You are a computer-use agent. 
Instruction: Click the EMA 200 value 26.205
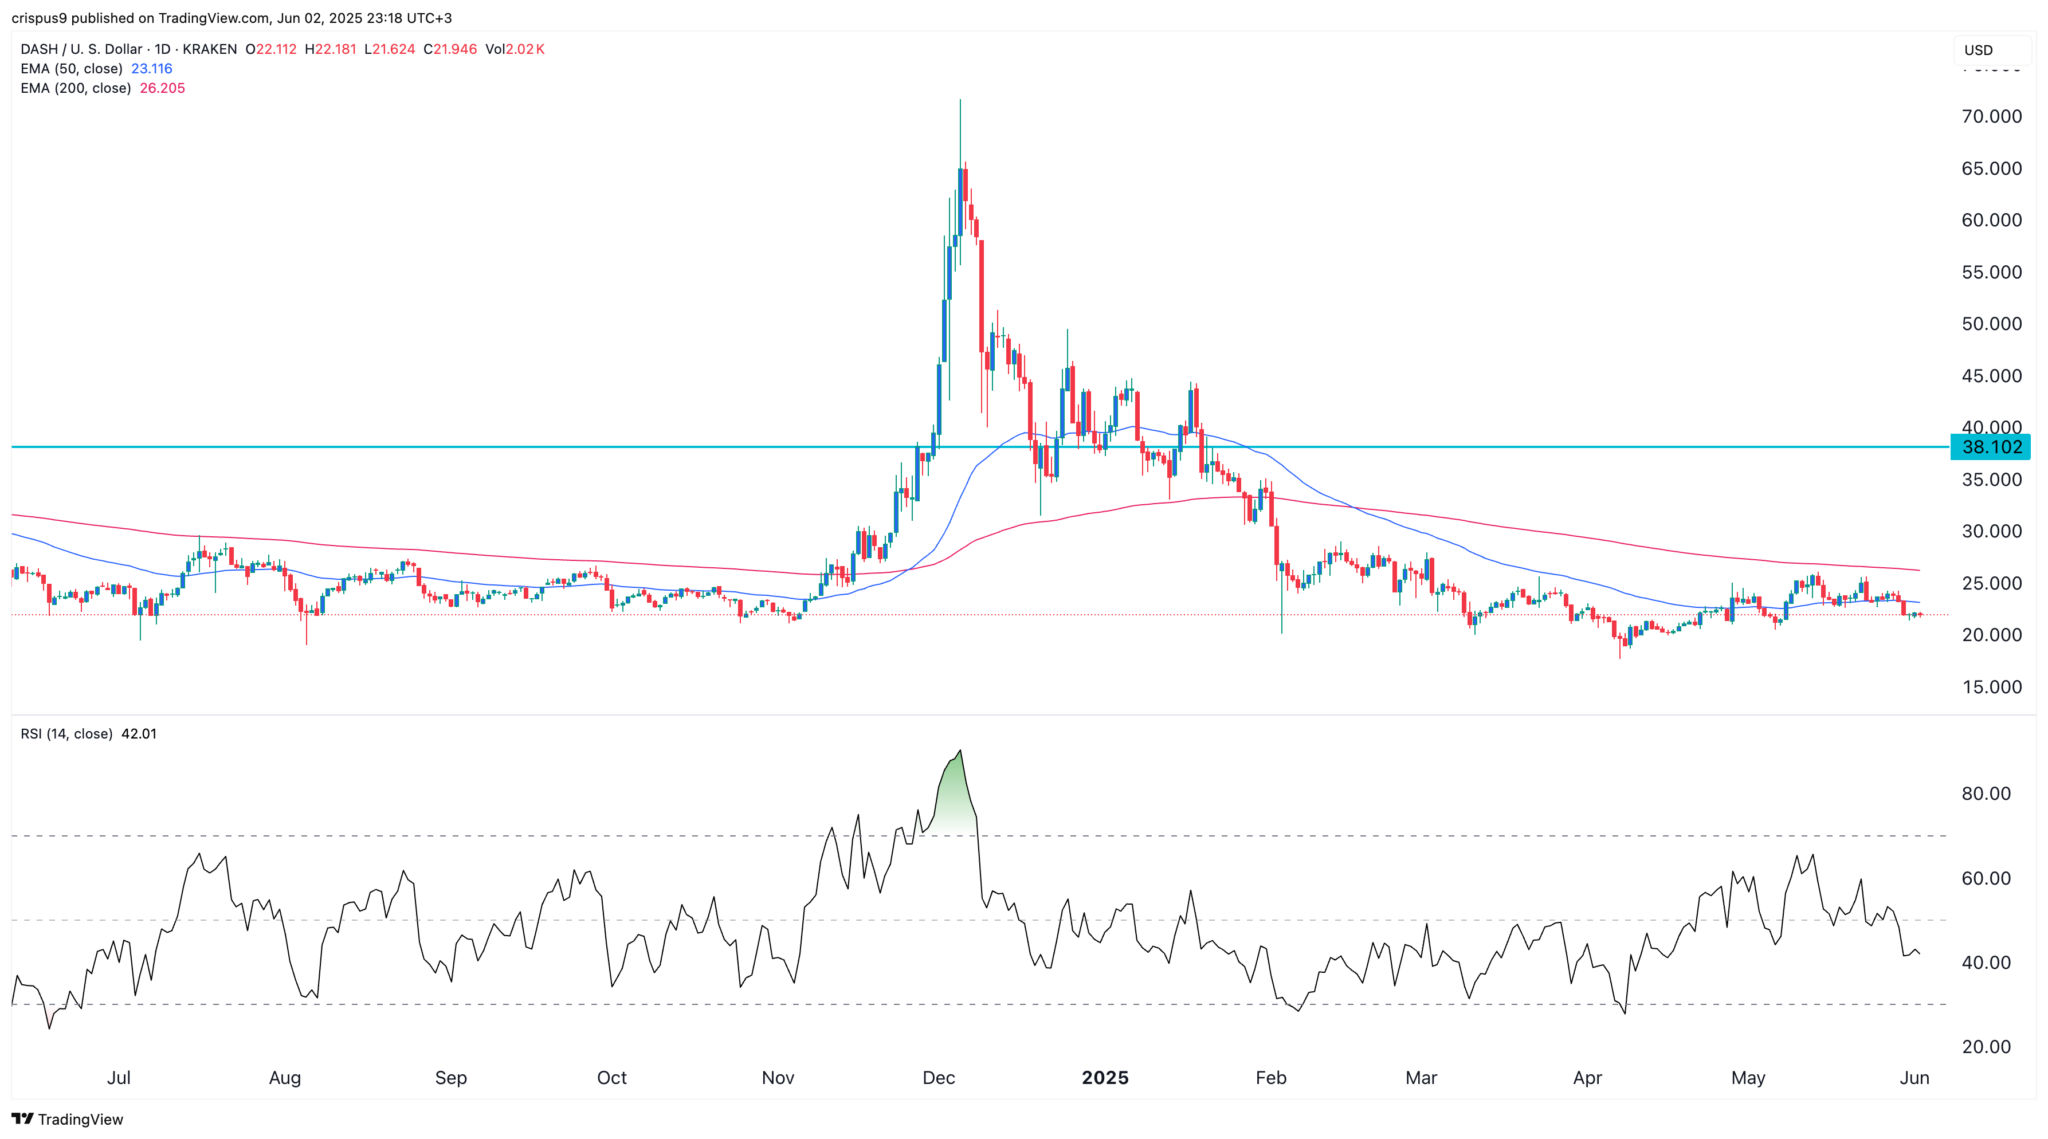pyautogui.click(x=162, y=88)
